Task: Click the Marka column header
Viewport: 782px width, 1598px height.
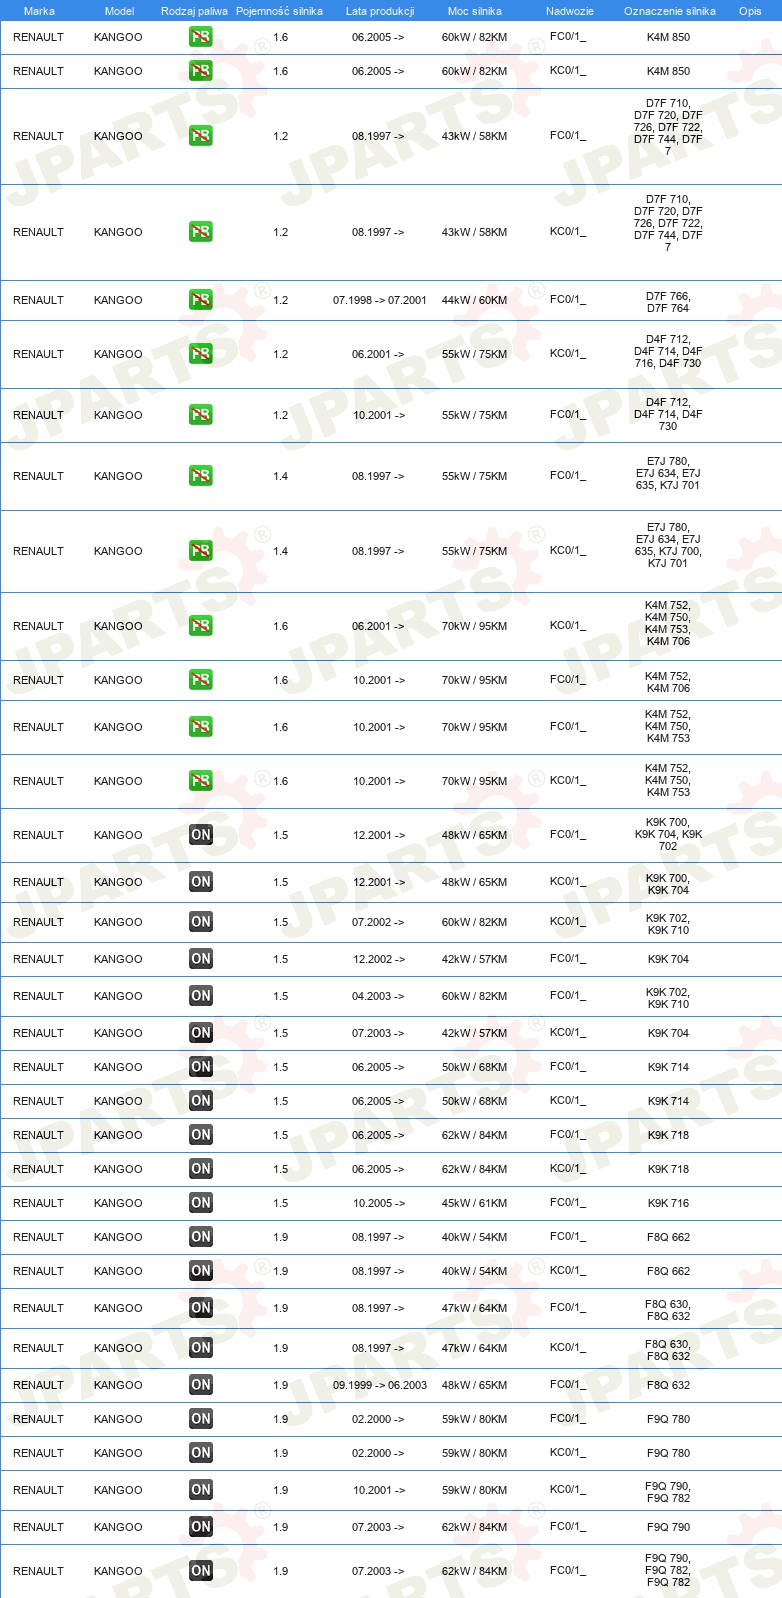Action: [x=39, y=11]
